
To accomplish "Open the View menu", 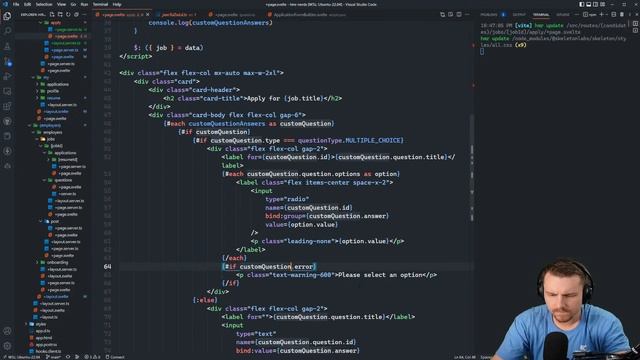I will pos(61,4).
